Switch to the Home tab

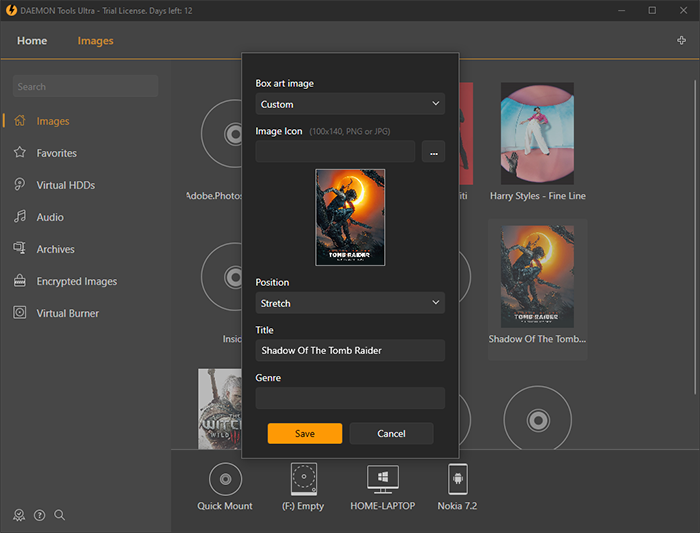click(x=32, y=41)
